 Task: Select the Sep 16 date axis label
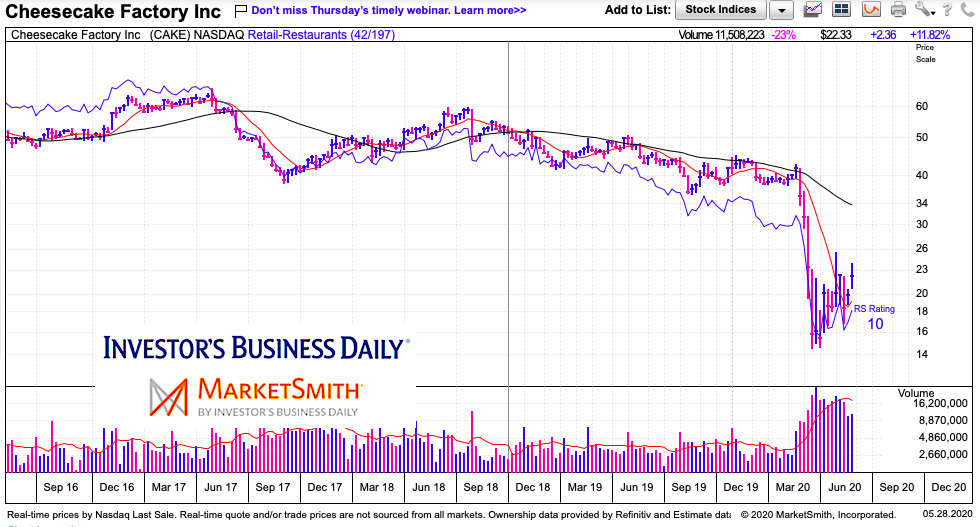coord(61,487)
